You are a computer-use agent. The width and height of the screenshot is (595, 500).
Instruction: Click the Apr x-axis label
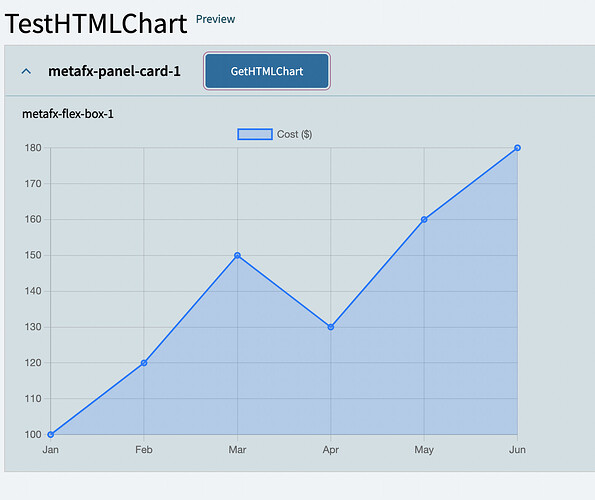point(331,450)
